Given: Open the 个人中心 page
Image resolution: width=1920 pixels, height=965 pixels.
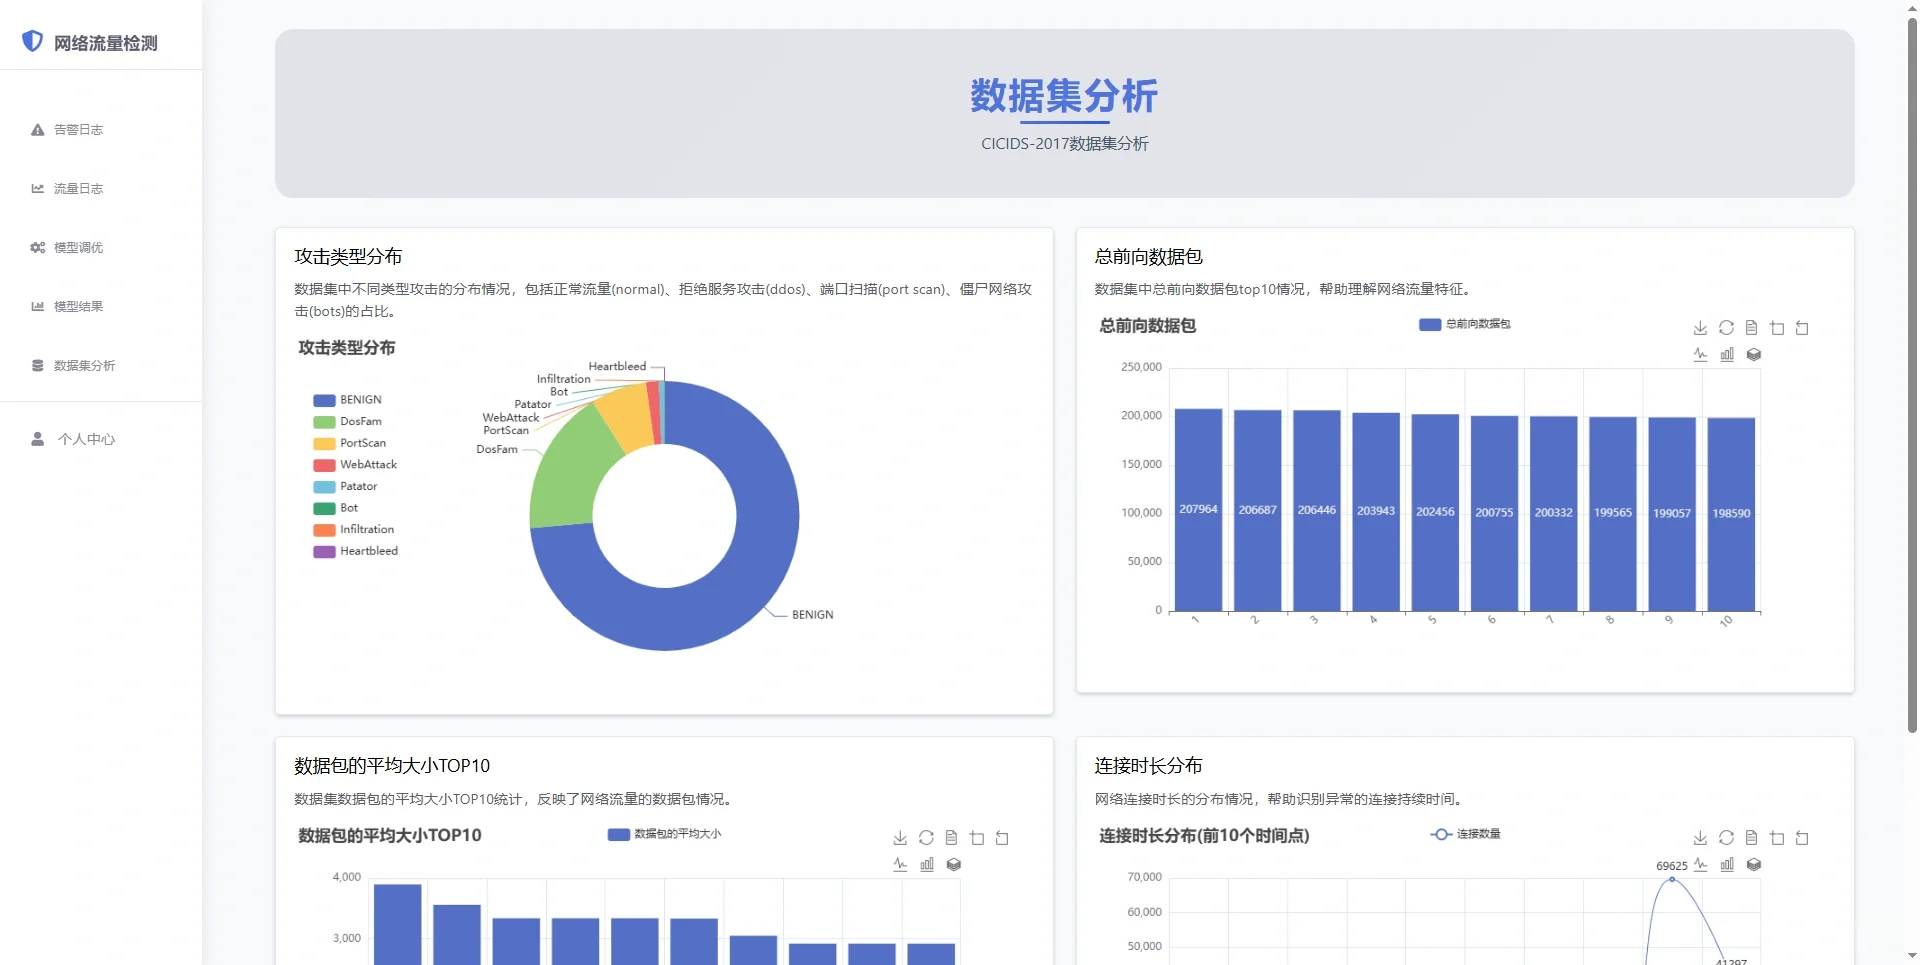Looking at the screenshot, I should [x=84, y=439].
